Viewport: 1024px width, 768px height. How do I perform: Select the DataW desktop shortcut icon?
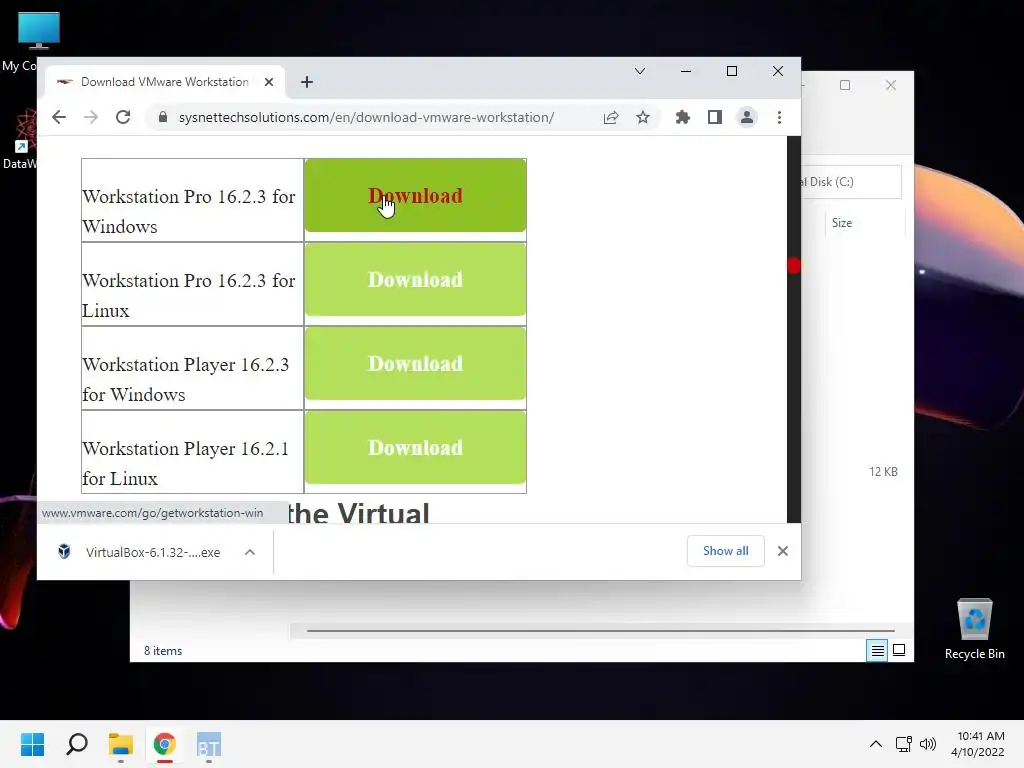[x=22, y=140]
